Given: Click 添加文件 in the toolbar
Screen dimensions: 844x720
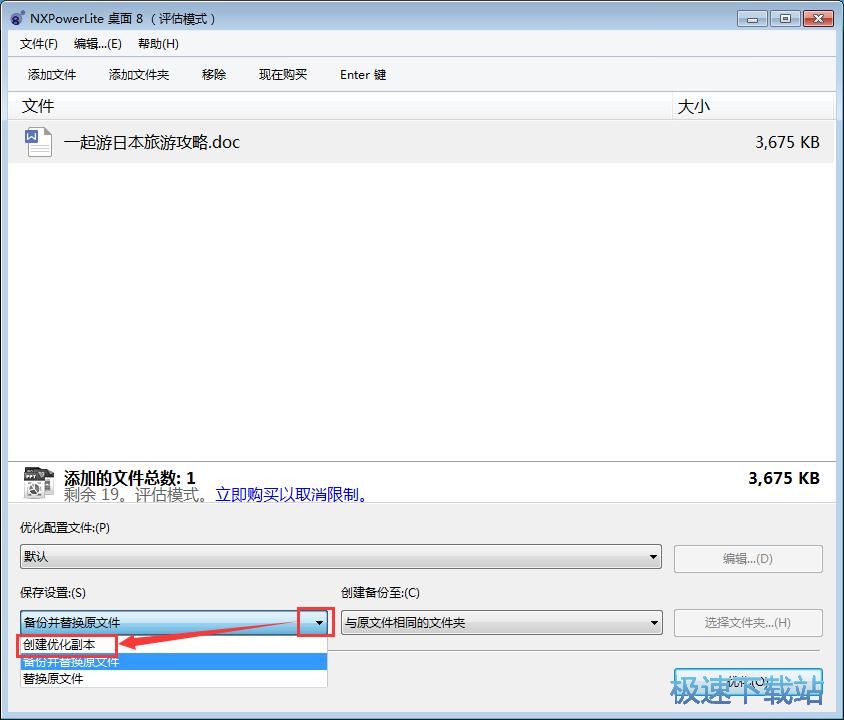Looking at the screenshot, I should pos(52,74).
